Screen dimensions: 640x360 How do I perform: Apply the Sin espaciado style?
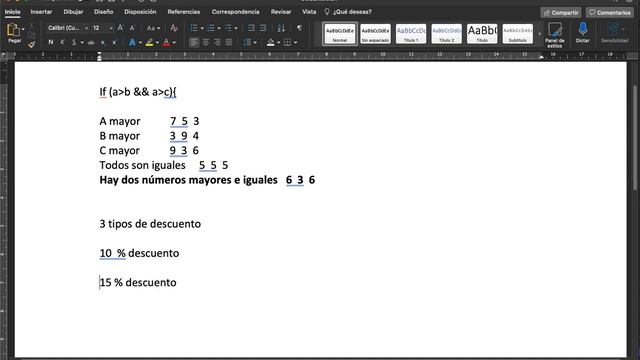pos(375,33)
